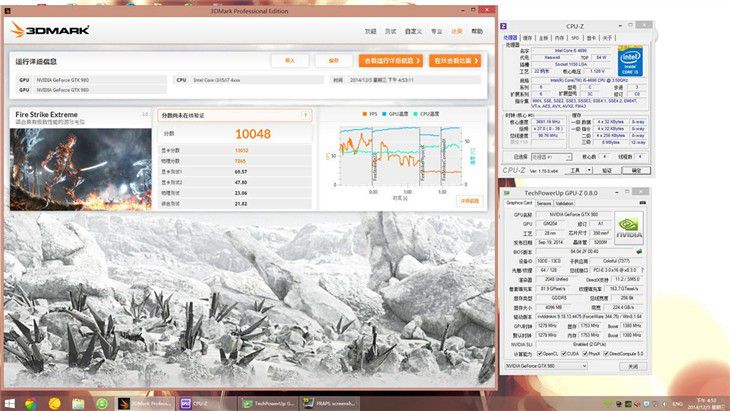Toggle the OpenCL checkbox in GPU-Z
Viewport: 730px width, 411px height.
pos(540,354)
